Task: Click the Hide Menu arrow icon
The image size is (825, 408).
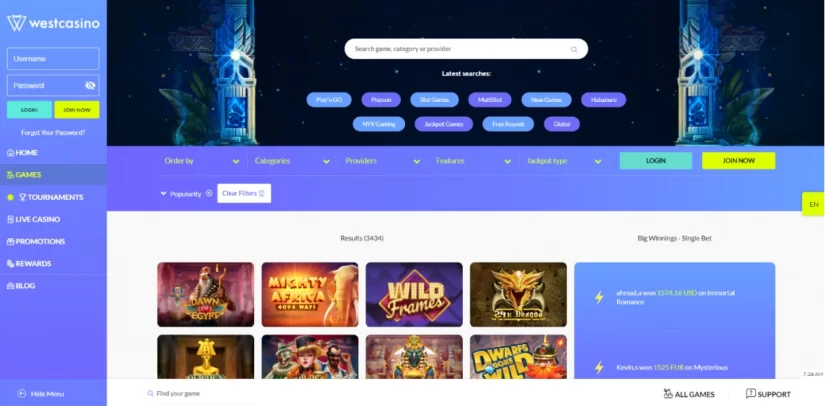Action: pos(22,393)
